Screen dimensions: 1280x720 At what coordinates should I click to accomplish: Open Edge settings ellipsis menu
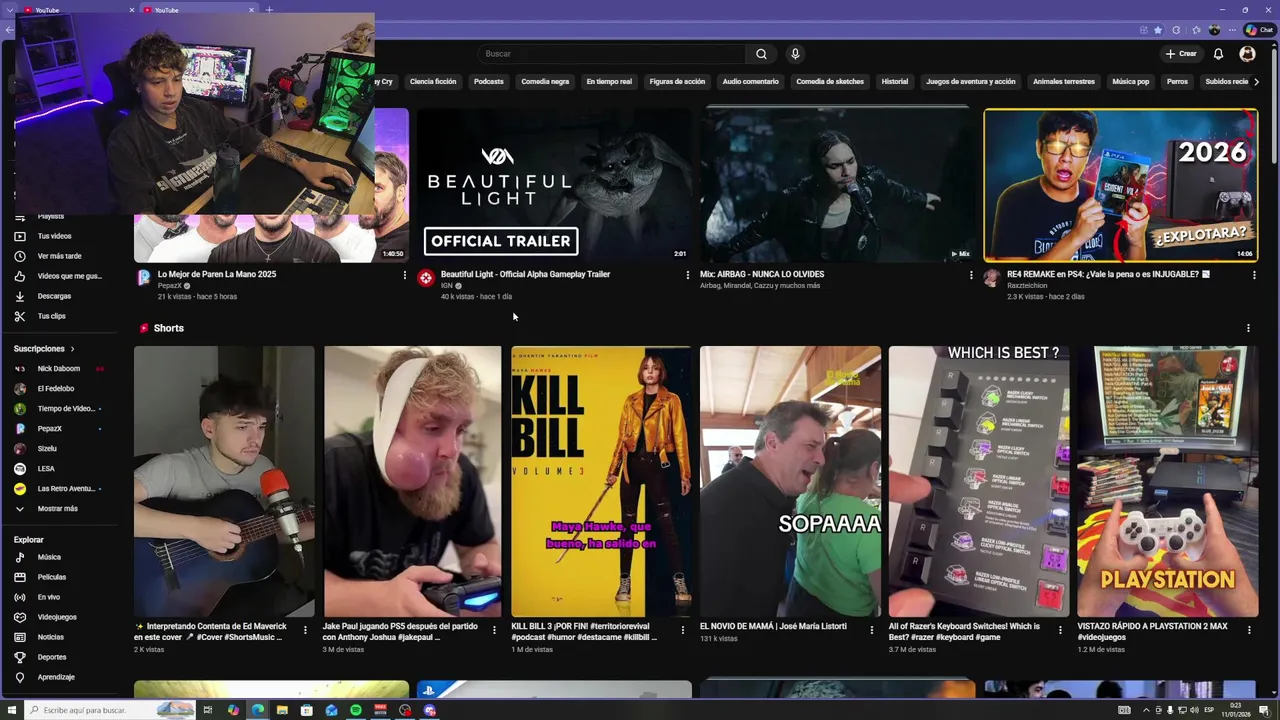pos(1233,30)
